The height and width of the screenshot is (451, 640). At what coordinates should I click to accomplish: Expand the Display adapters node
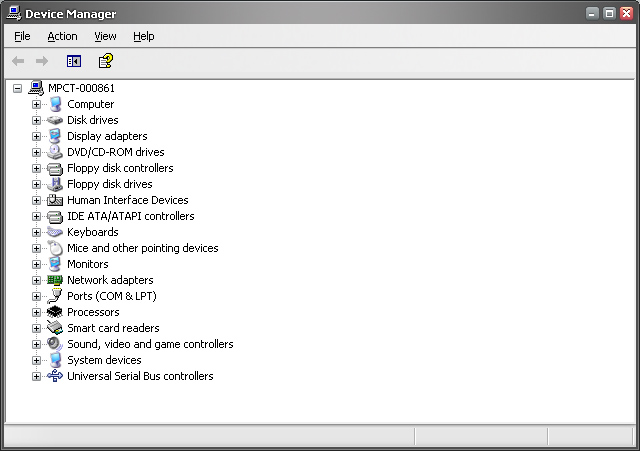(x=36, y=136)
